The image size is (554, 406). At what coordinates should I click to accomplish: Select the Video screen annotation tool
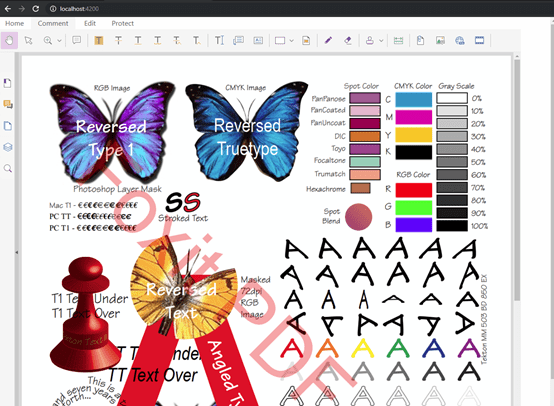pos(479,41)
